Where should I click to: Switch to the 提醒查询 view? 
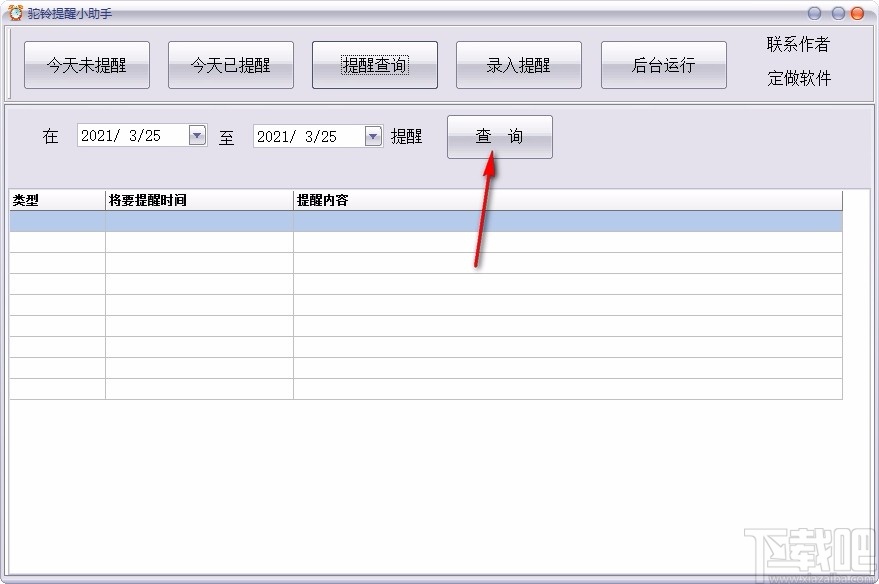click(x=375, y=63)
